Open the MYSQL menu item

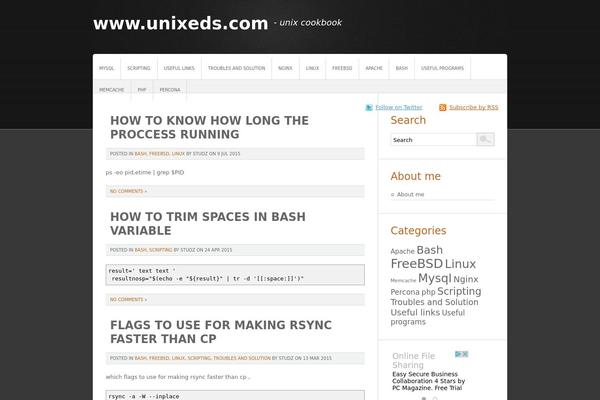tap(106, 68)
